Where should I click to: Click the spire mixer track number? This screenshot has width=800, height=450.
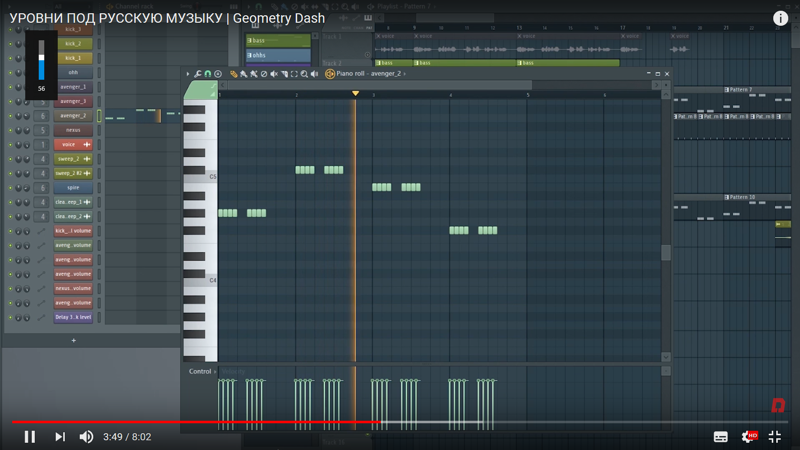(x=42, y=188)
